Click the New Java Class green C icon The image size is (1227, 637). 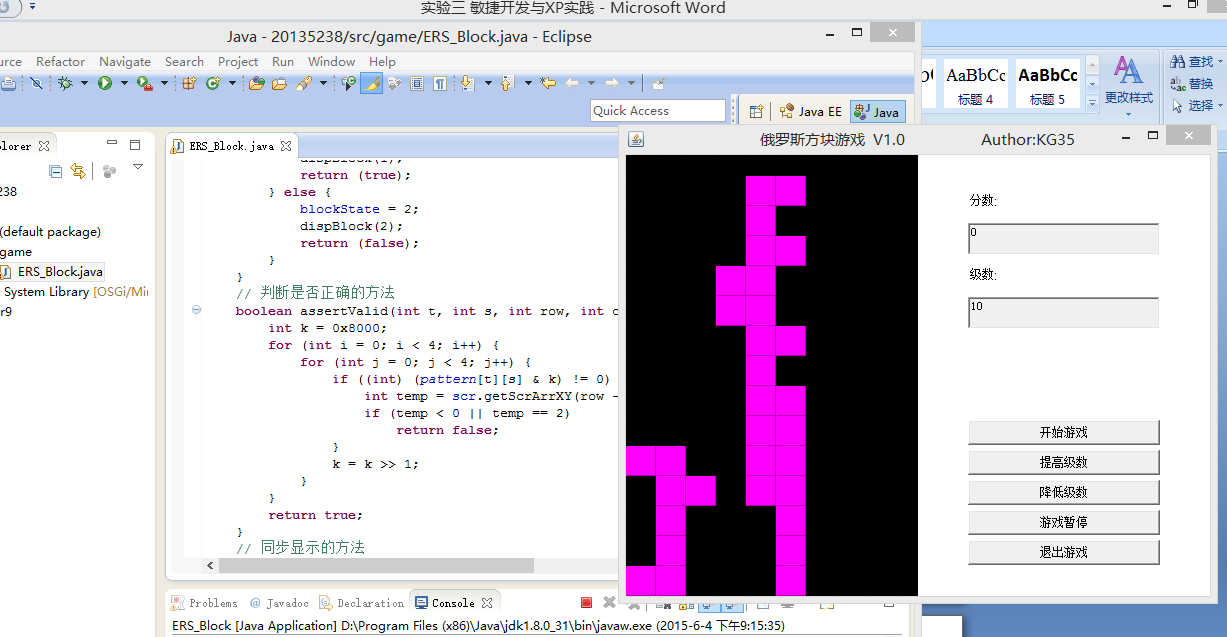[x=212, y=83]
